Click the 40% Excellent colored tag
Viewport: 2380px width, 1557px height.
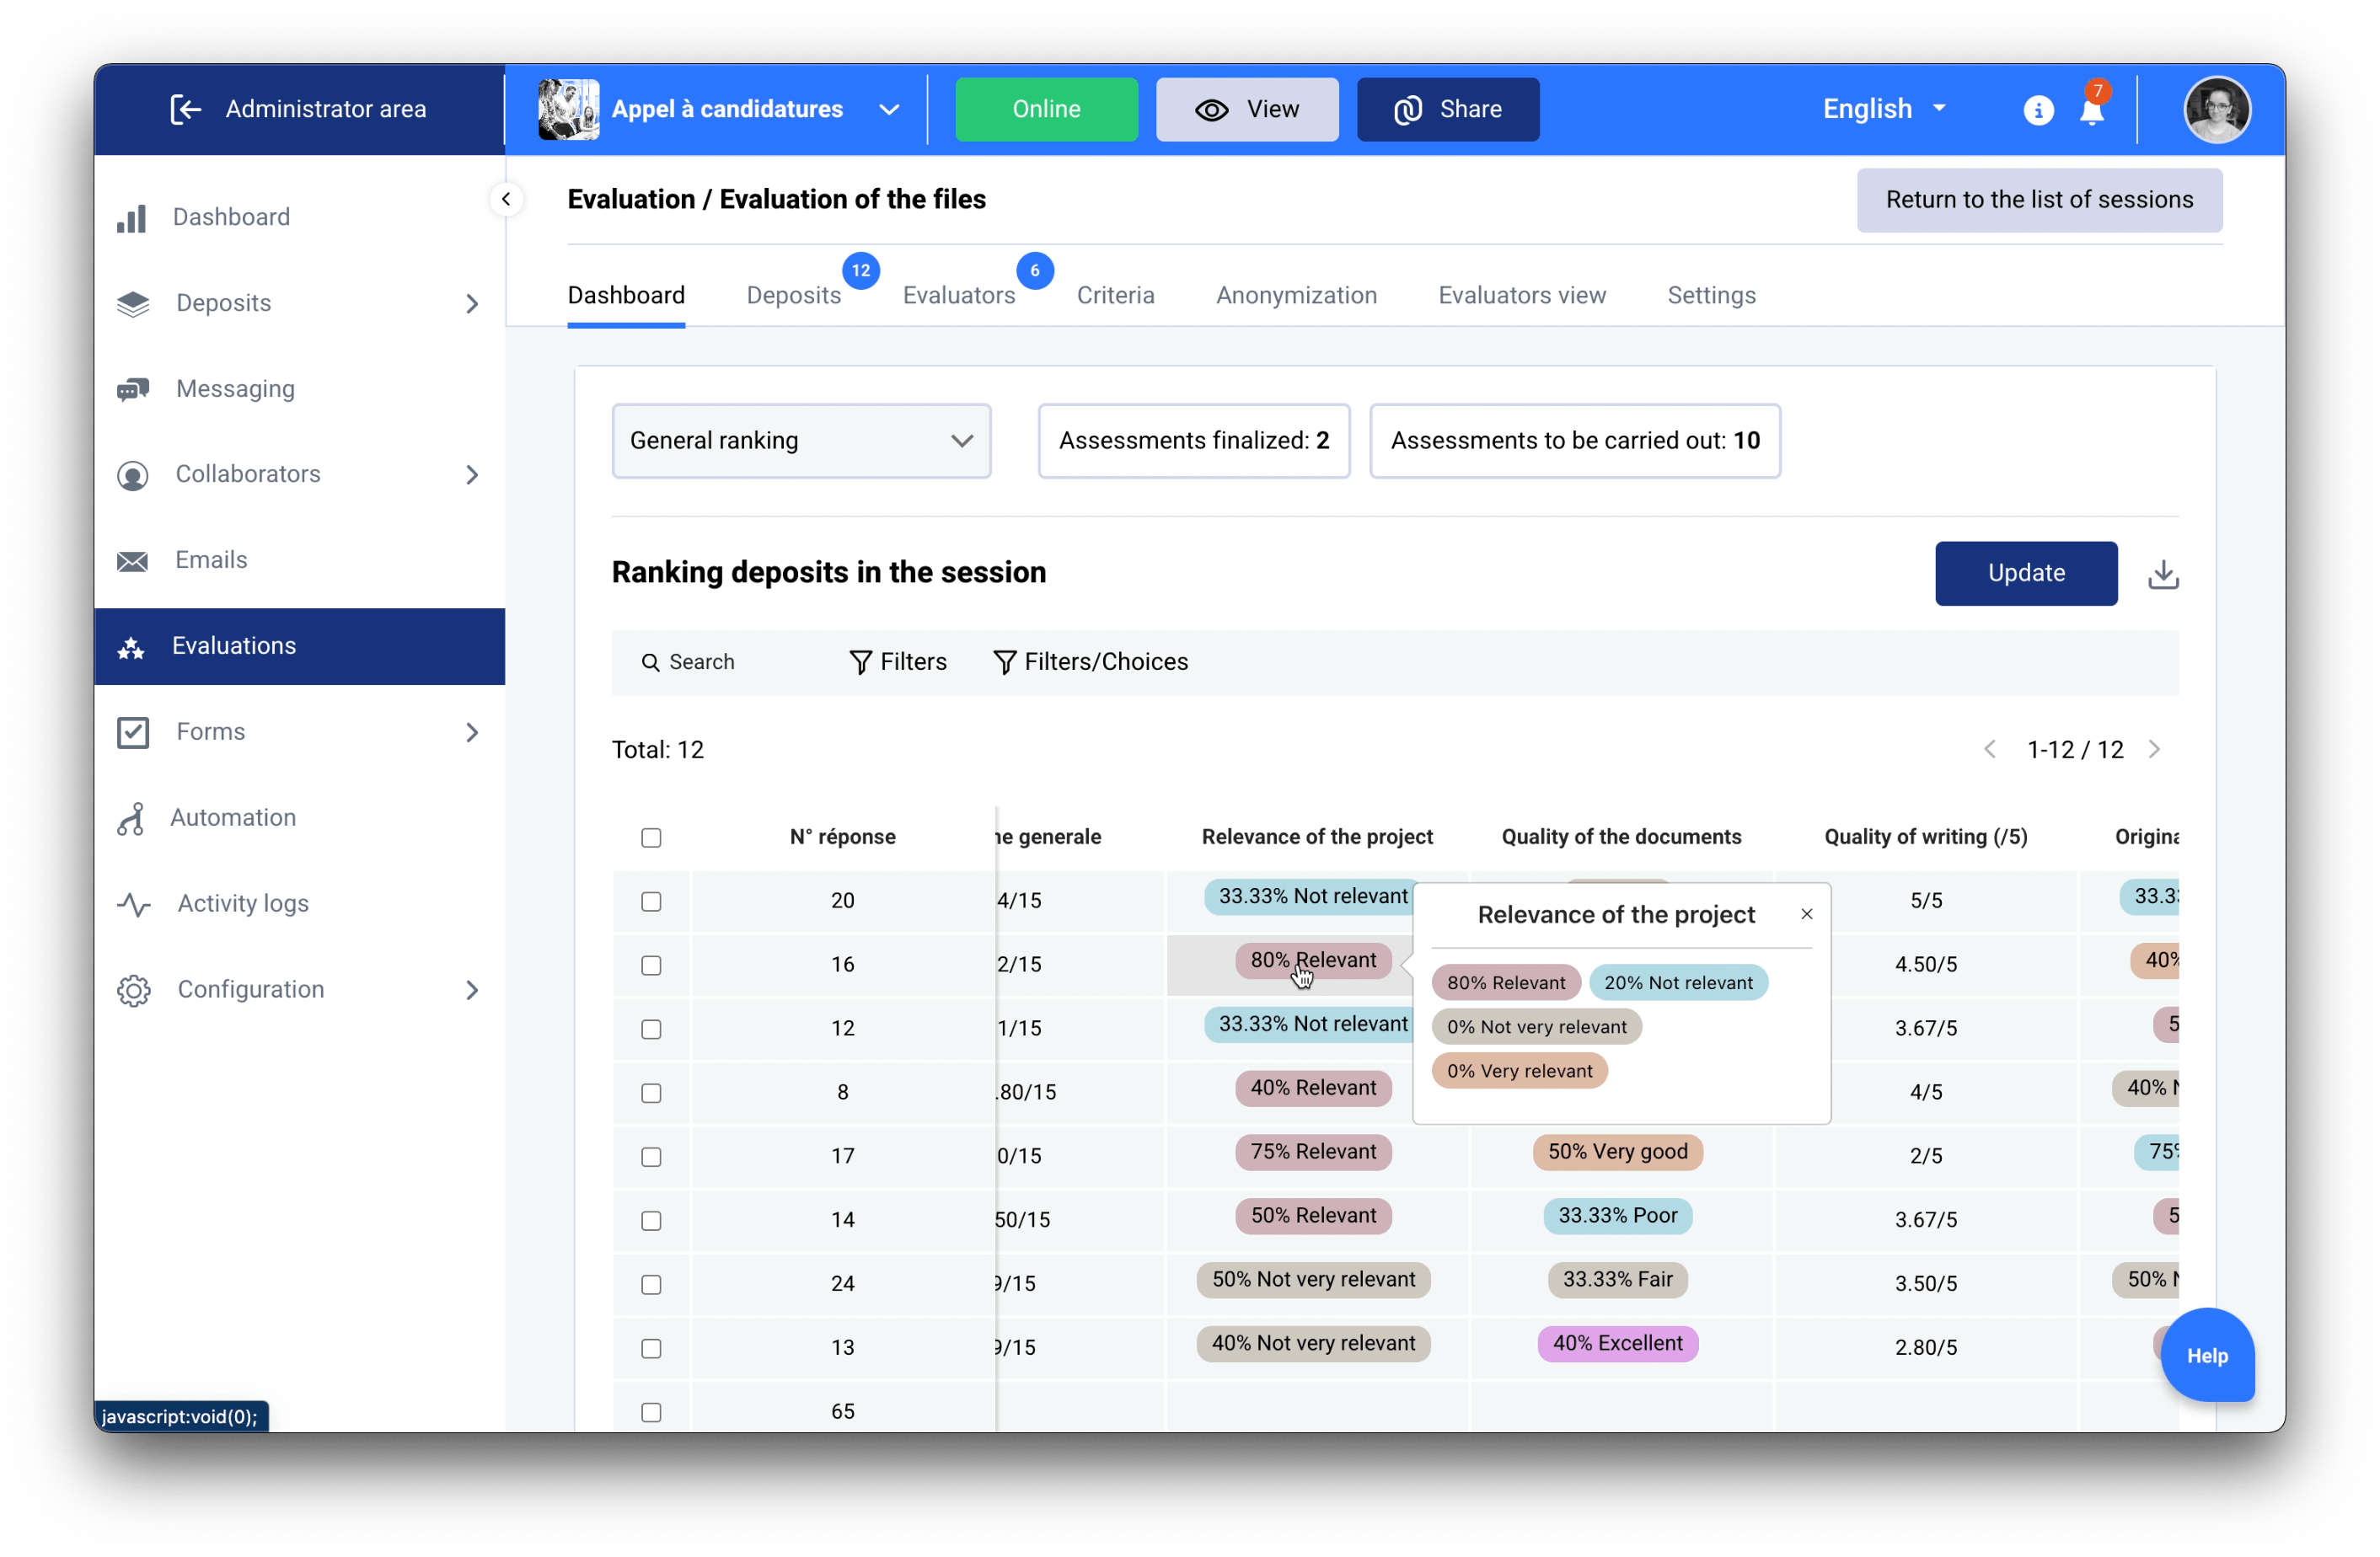click(x=1617, y=1343)
